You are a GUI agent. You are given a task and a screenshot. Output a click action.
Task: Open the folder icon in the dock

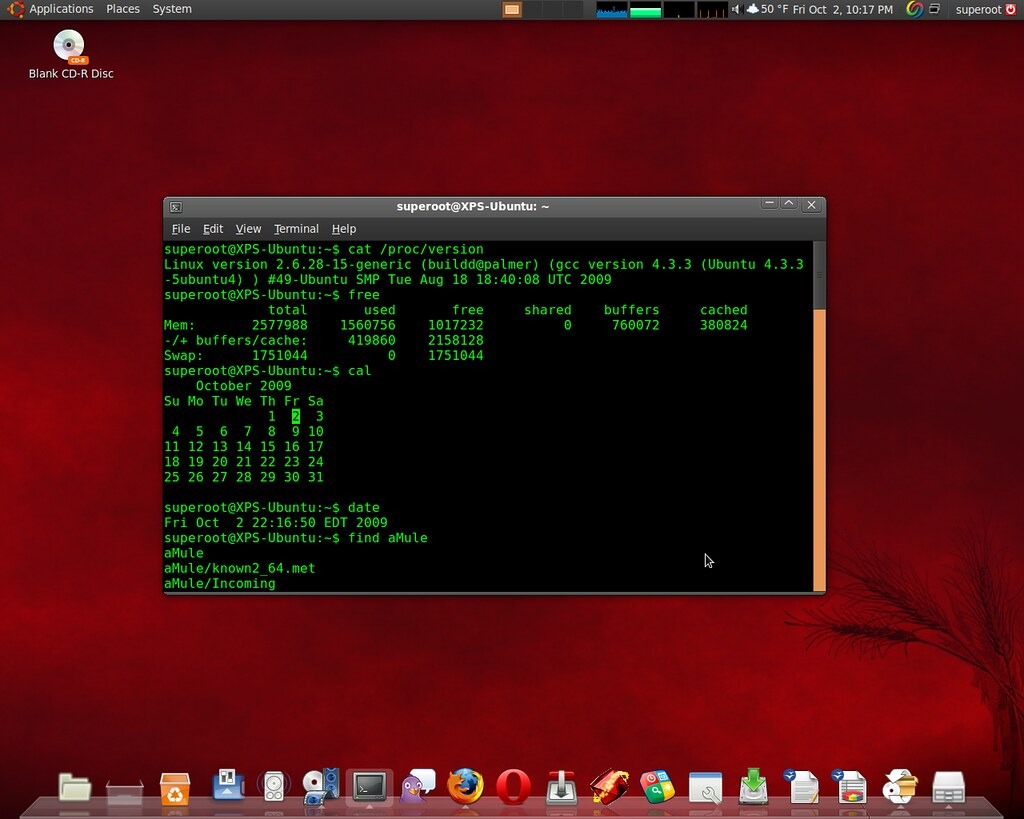pos(74,786)
